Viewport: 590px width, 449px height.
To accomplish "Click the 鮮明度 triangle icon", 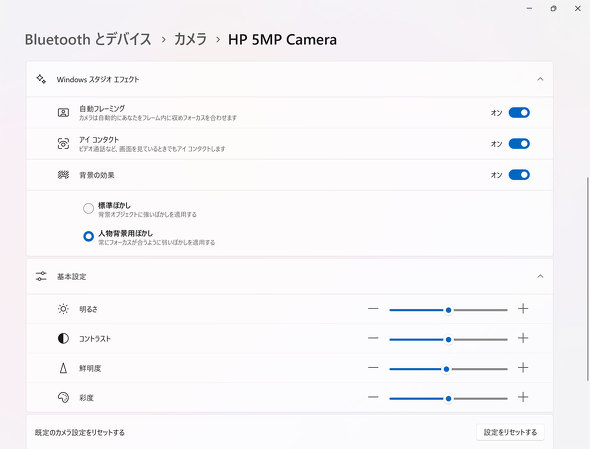I will pyautogui.click(x=63, y=368).
